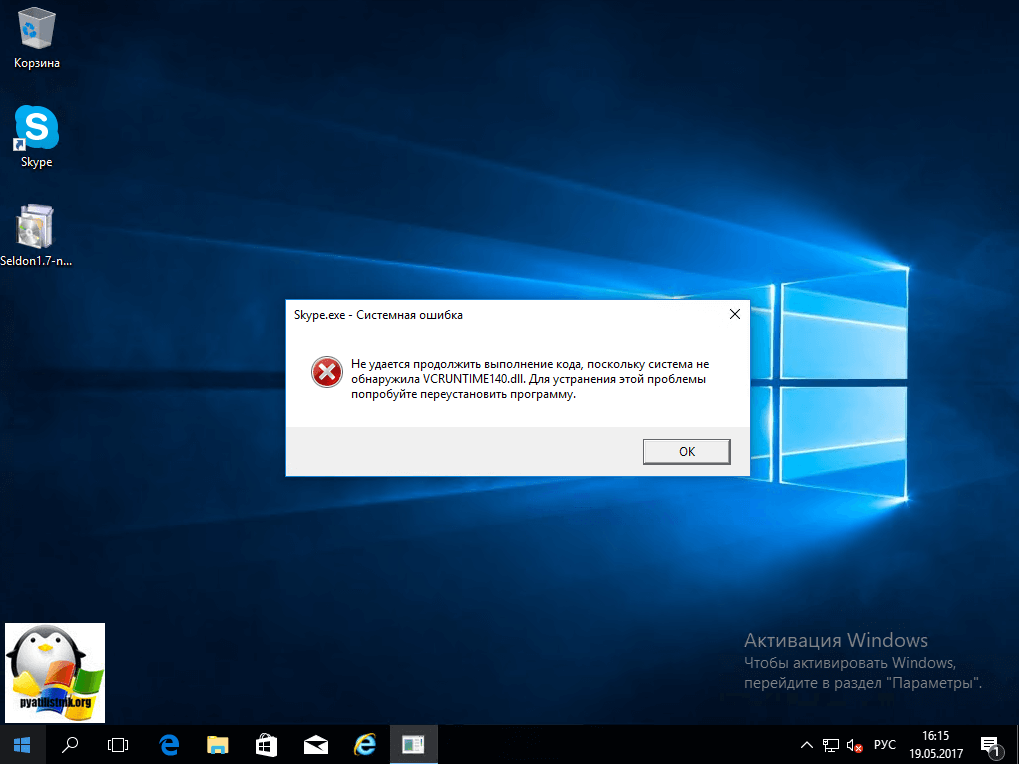Select the Корзина recycle bin icon
This screenshot has height=764, width=1019.
point(37,38)
